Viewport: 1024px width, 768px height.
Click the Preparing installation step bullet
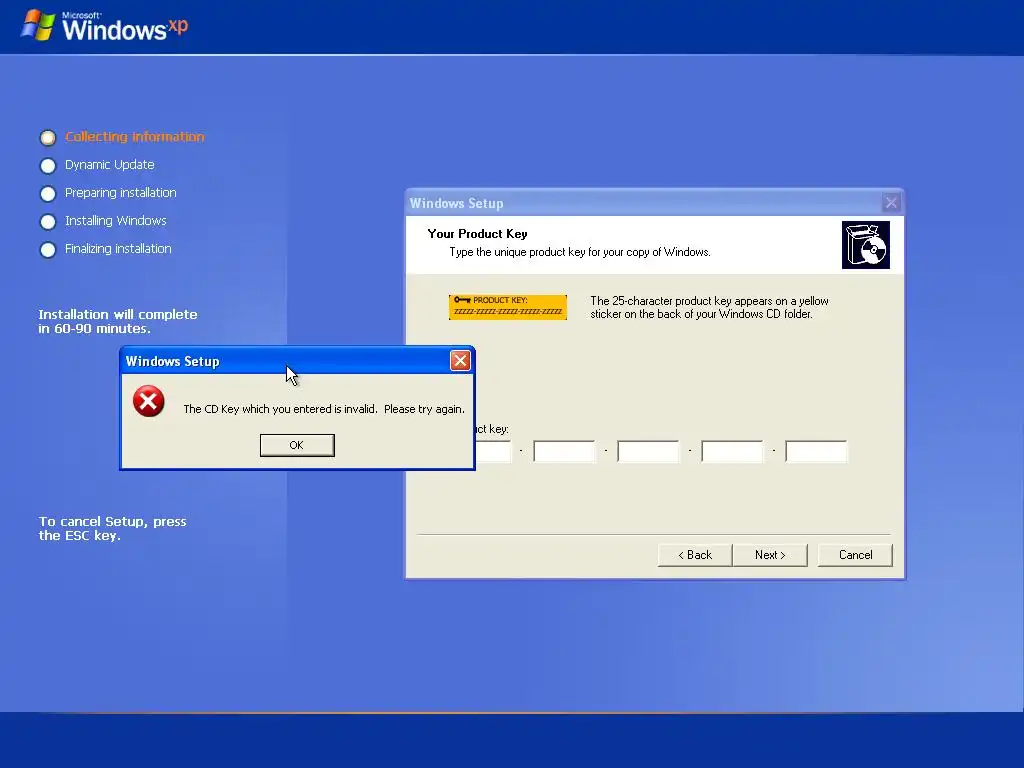(x=48, y=194)
